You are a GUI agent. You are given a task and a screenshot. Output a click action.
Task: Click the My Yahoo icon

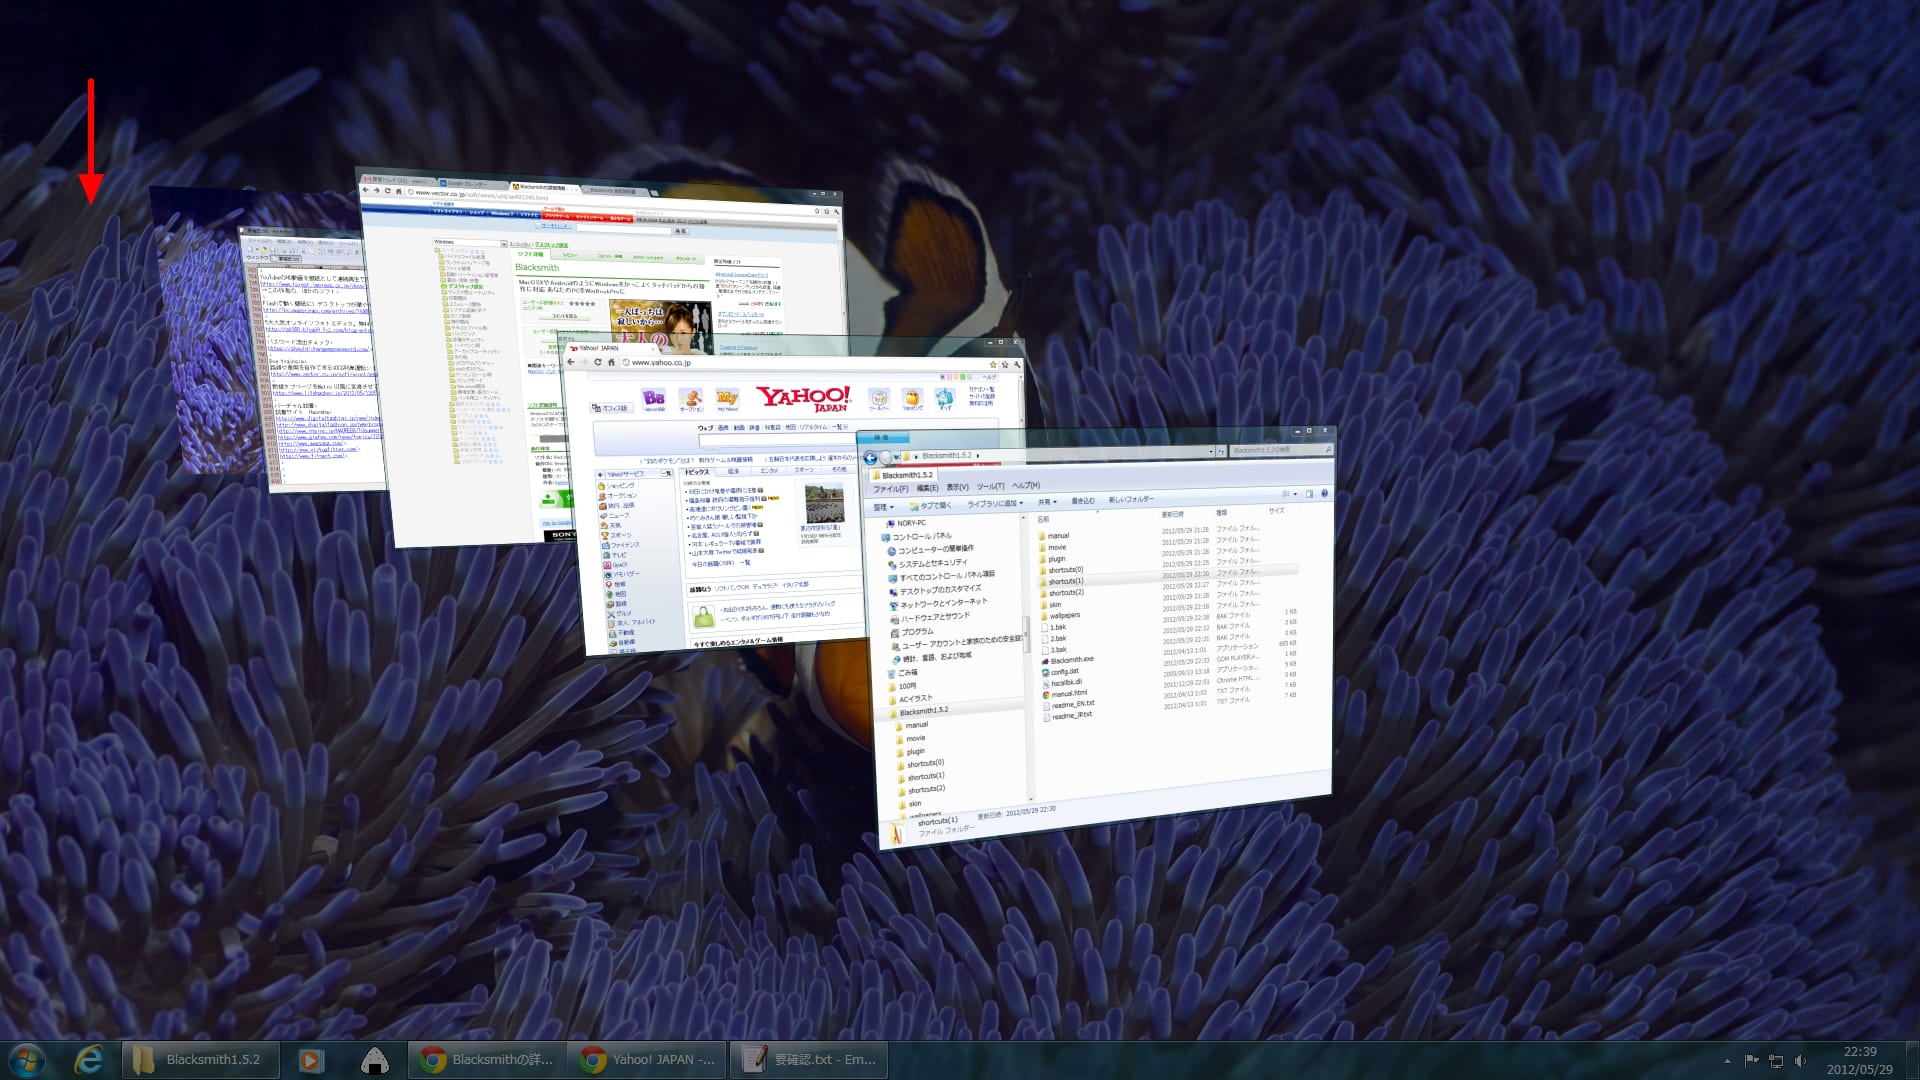727,398
